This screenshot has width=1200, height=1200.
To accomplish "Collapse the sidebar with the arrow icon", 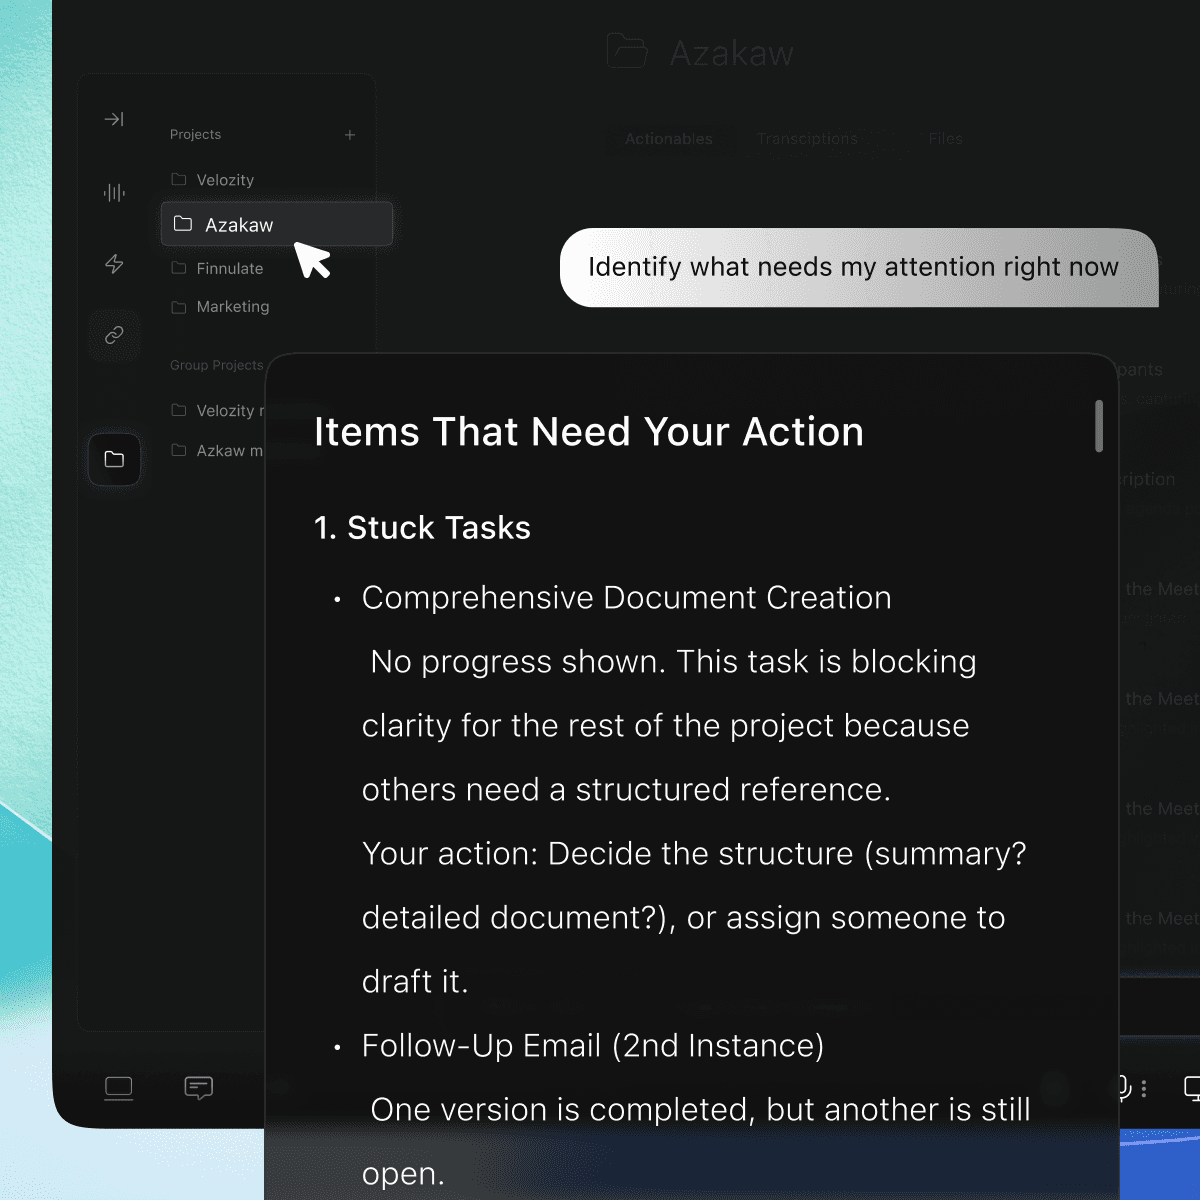I will pos(115,119).
